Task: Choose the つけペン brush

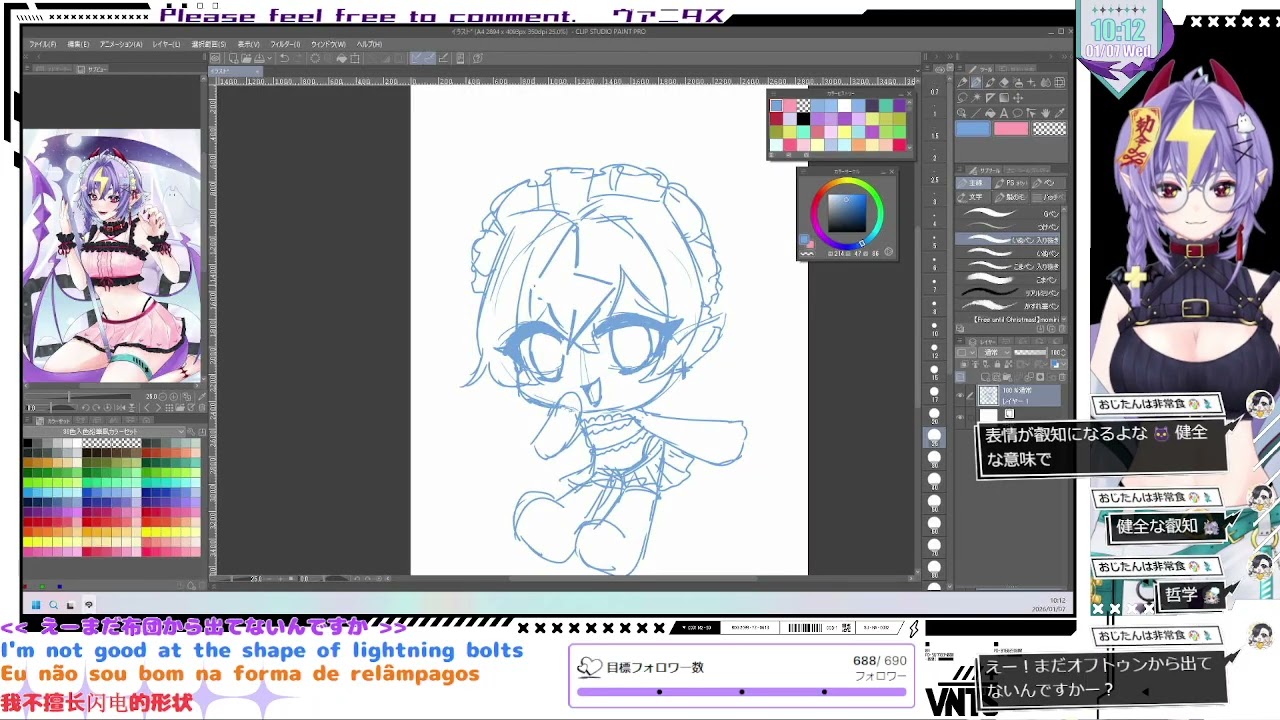Action: click(x=1007, y=225)
